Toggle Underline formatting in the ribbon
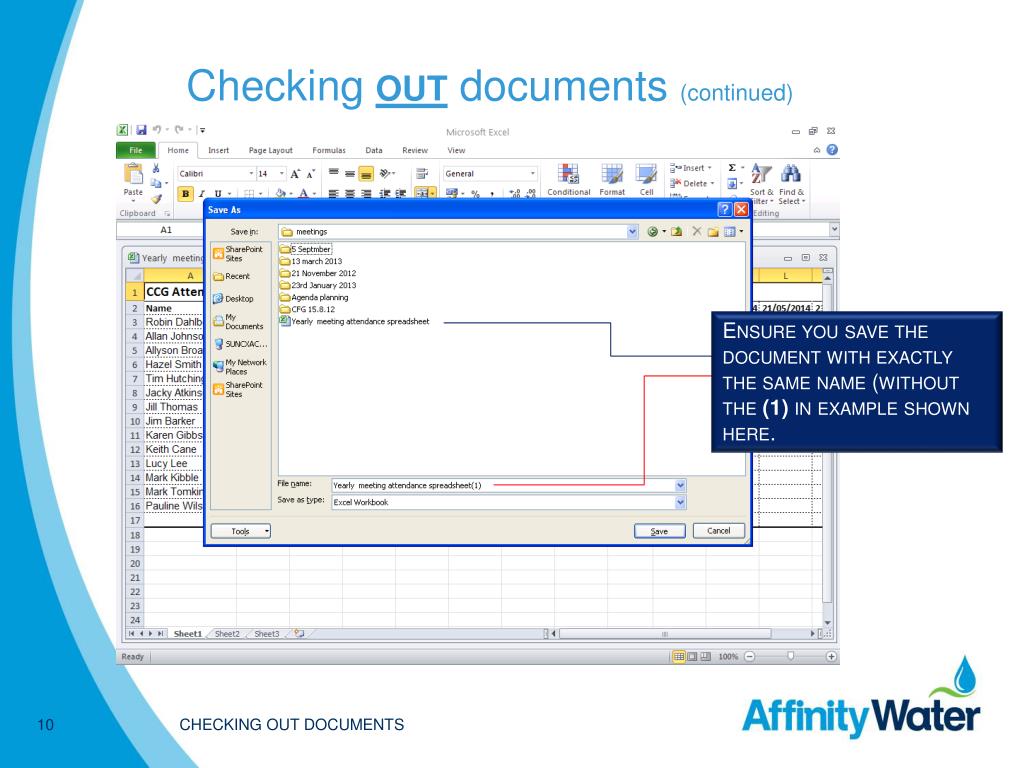Screen dimensions: 1024x768 pyautogui.click(x=217, y=194)
